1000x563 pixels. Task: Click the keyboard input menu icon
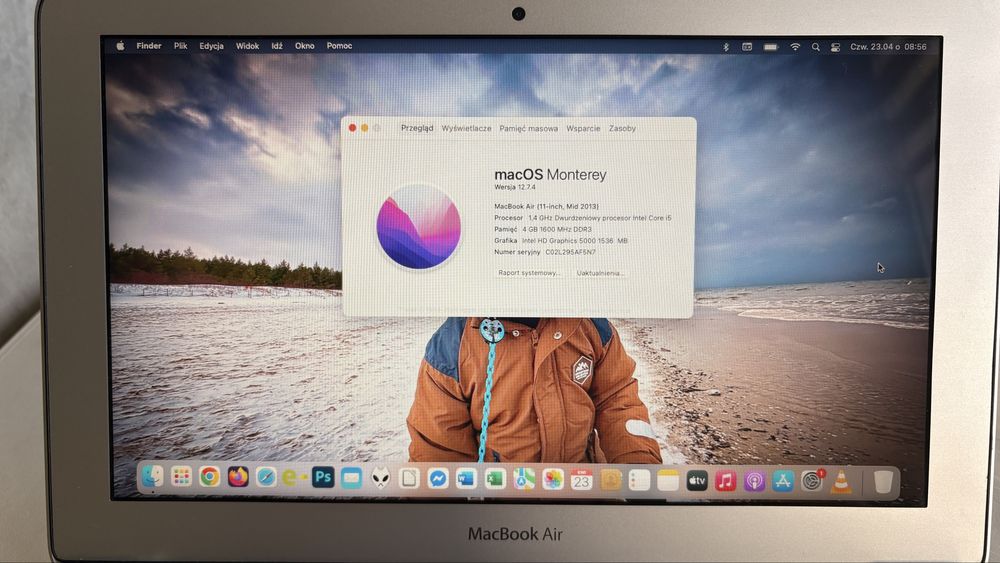pos(747,47)
